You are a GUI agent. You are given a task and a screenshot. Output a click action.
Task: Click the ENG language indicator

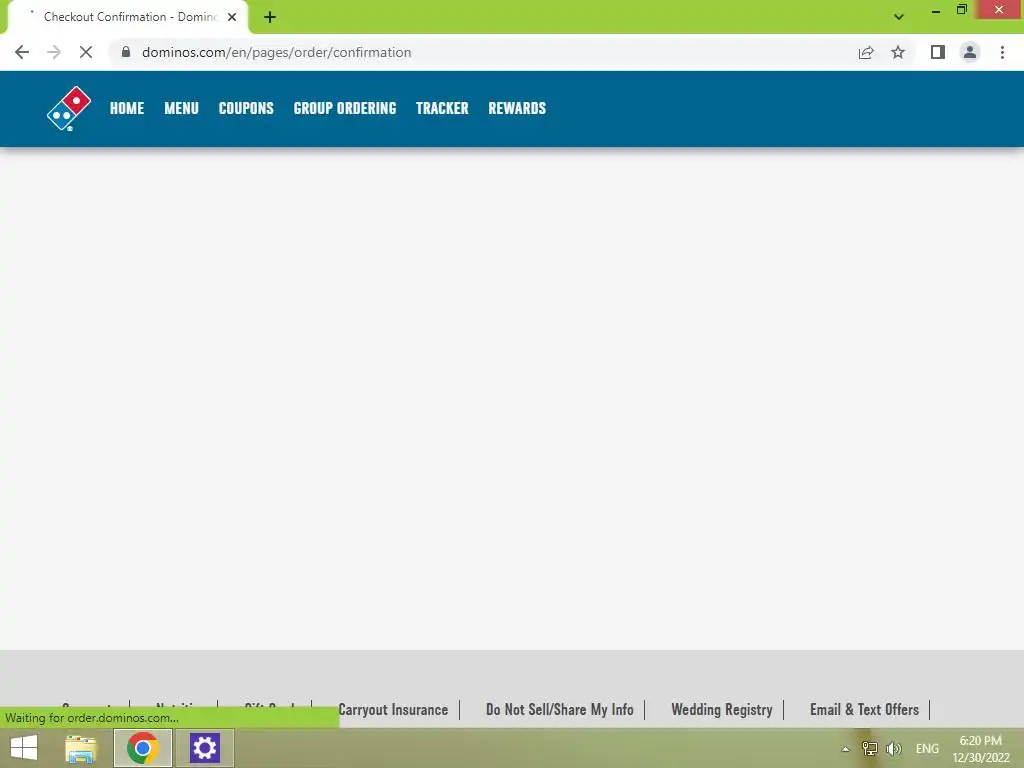click(x=927, y=748)
